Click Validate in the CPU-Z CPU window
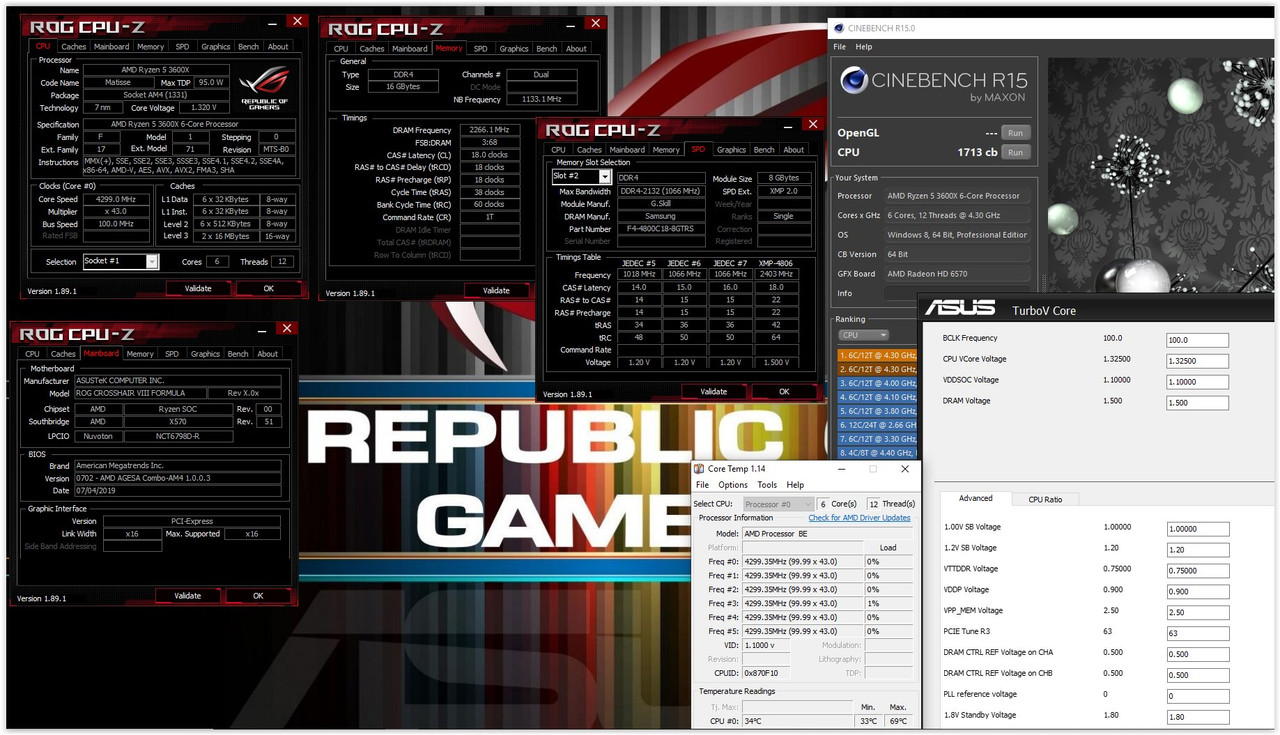This screenshot has height=735, width=1280. click(x=198, y=288)
